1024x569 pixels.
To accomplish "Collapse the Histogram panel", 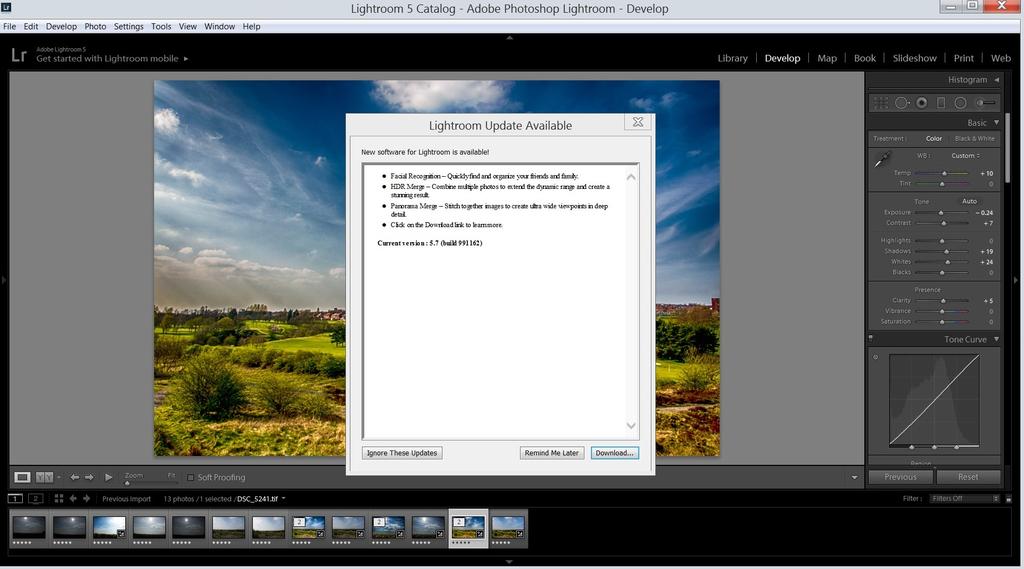I will pos(996,80).
